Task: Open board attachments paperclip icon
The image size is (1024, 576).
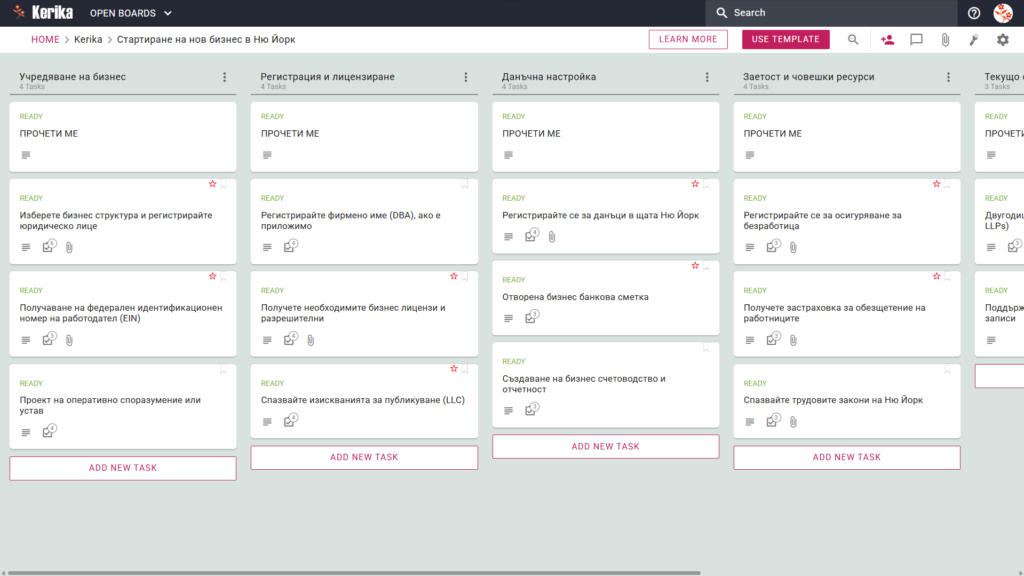Action: (x=945, y=40)
